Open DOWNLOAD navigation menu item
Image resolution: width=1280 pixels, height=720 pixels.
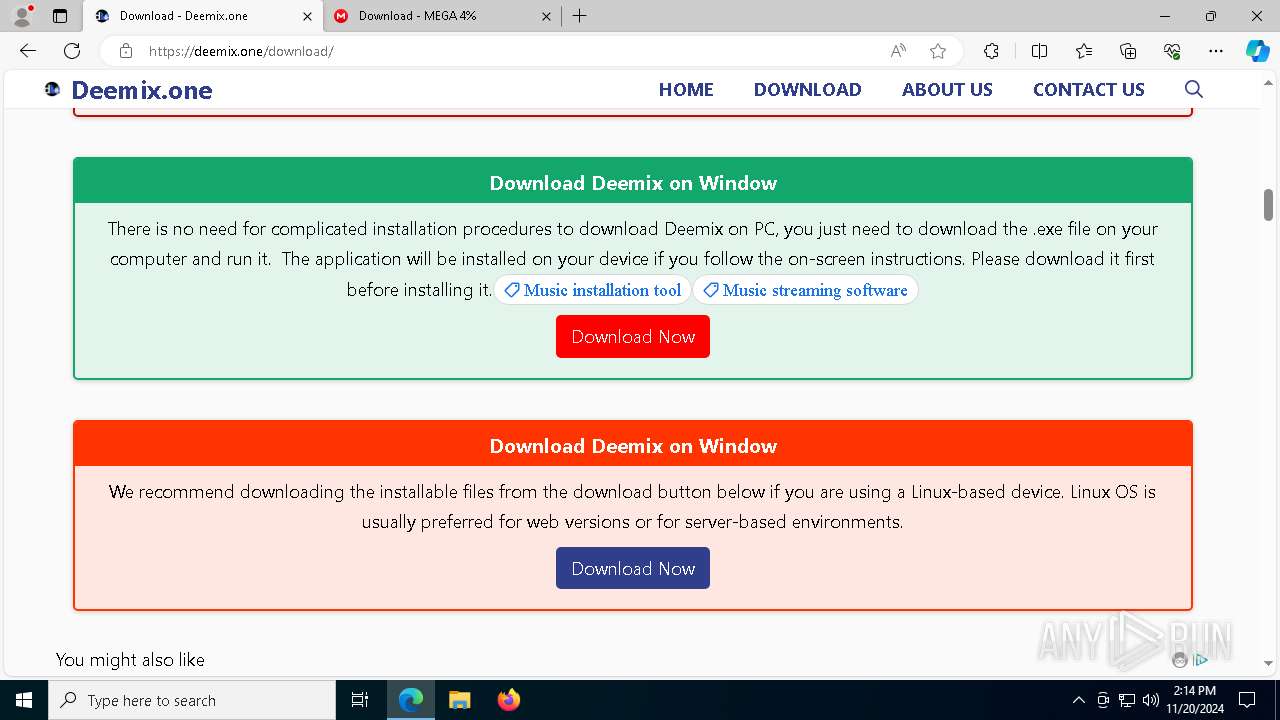click(x=807, y=89)
